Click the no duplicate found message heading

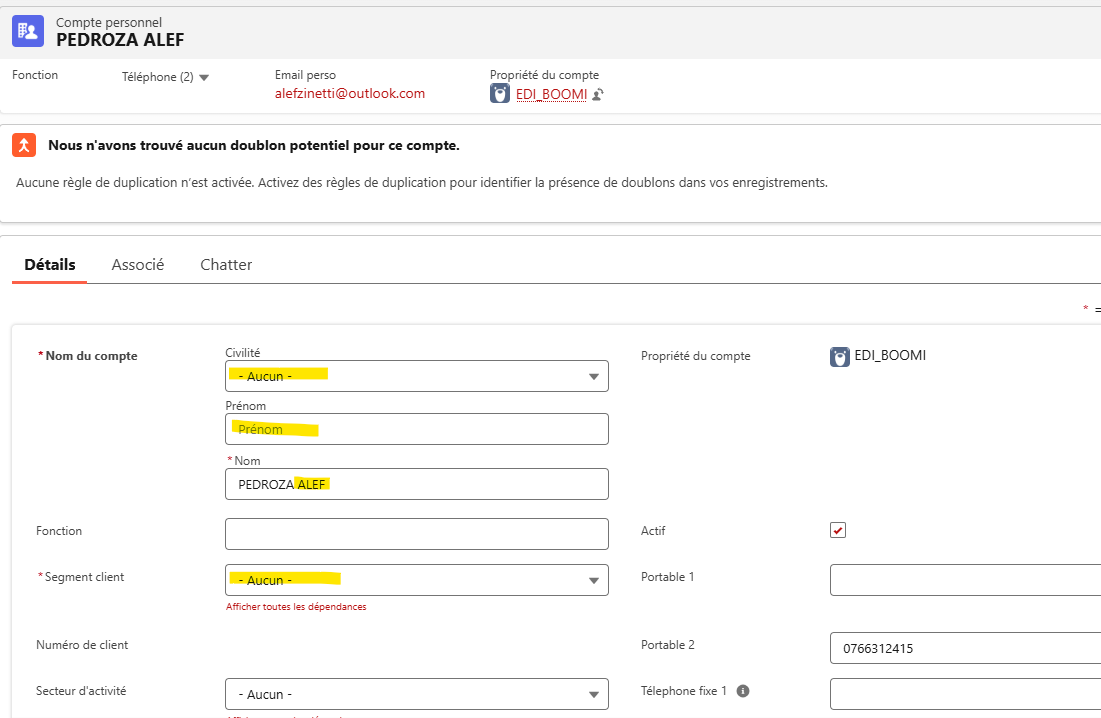253,145
